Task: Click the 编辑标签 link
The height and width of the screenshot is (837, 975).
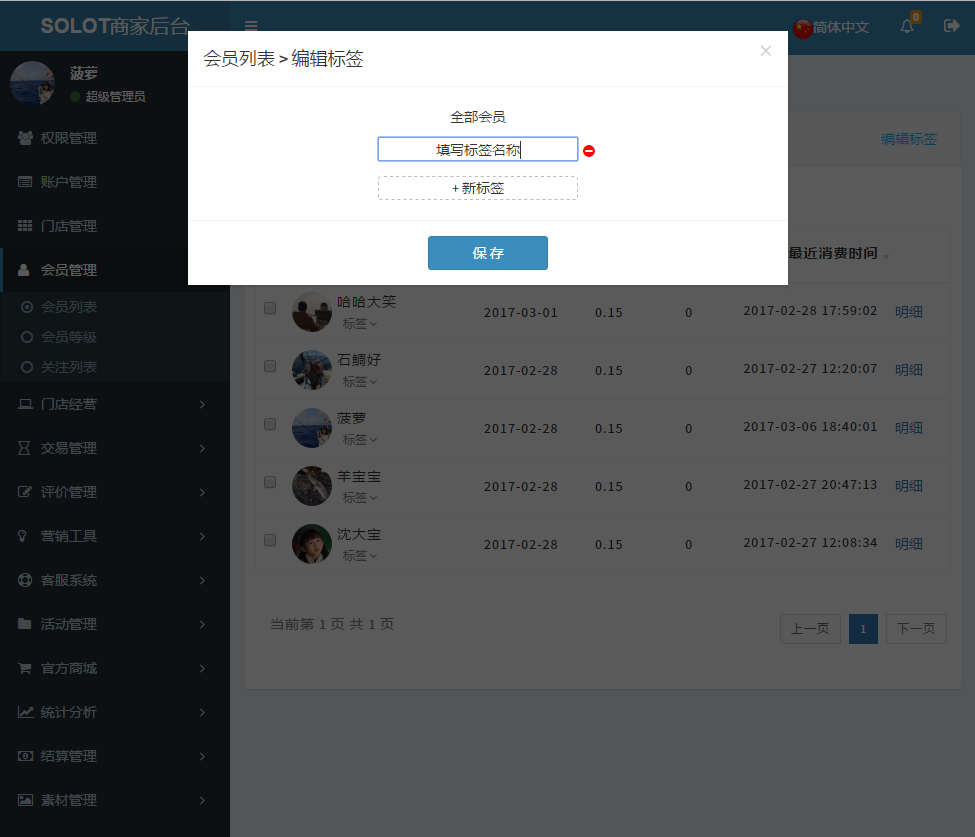Action: point(908,139)
